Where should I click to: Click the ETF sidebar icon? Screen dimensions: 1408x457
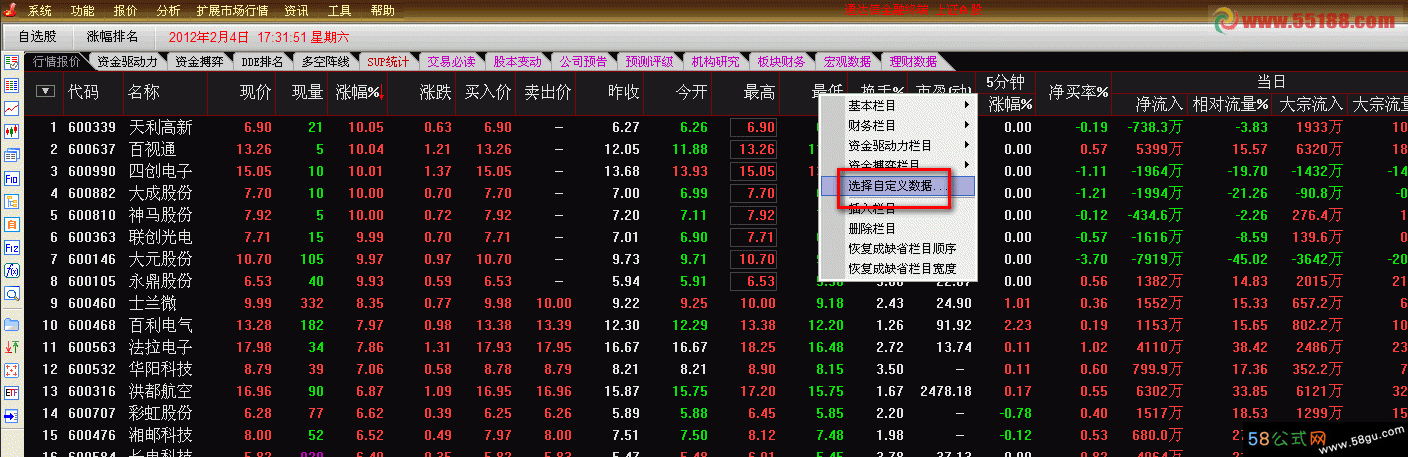11,393
